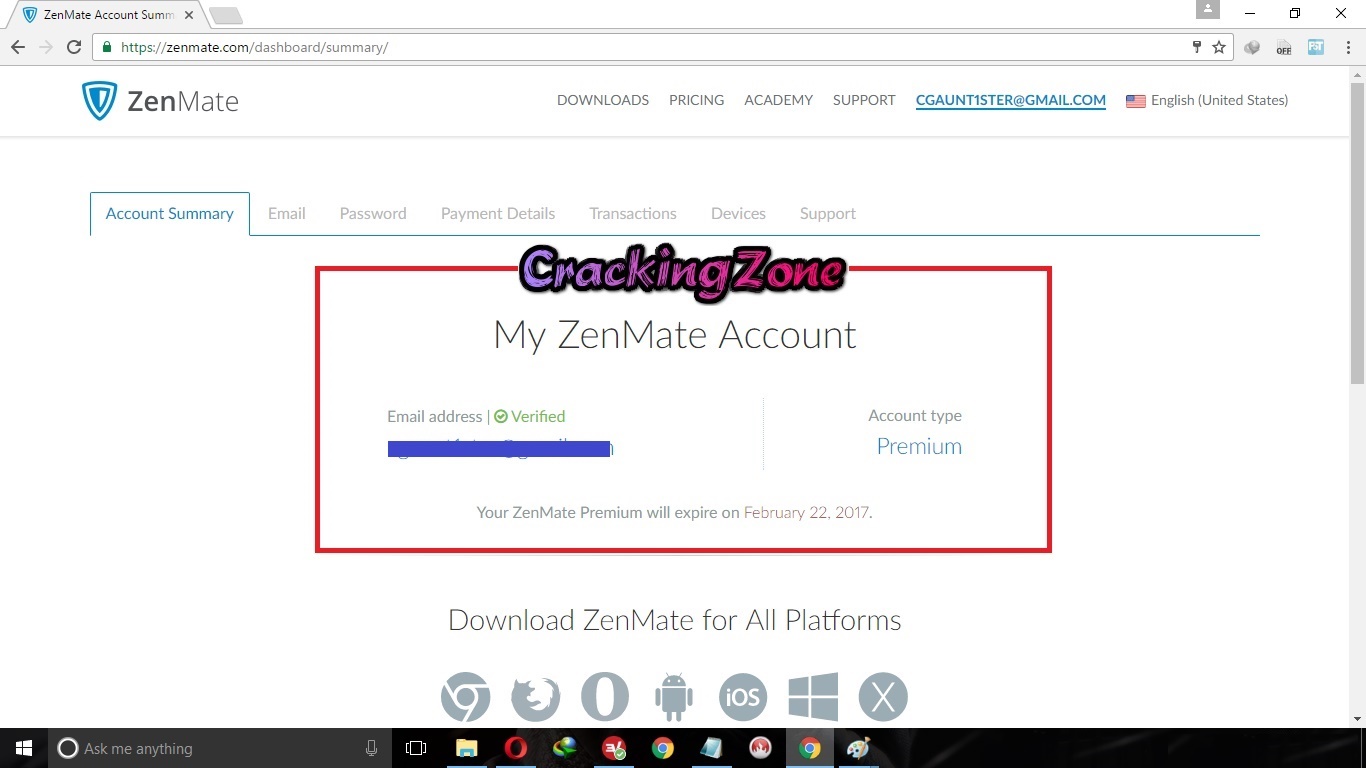Open the Password tab

pyautogui.click(x=373, y=214)
